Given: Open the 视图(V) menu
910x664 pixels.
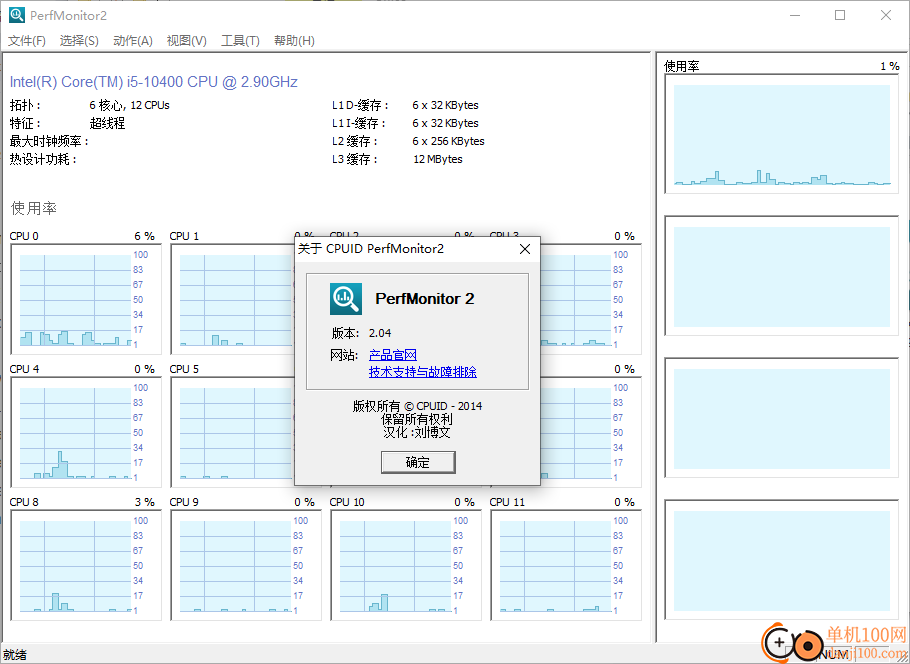Looking at the screenshot, I should [x=186, y=41].
